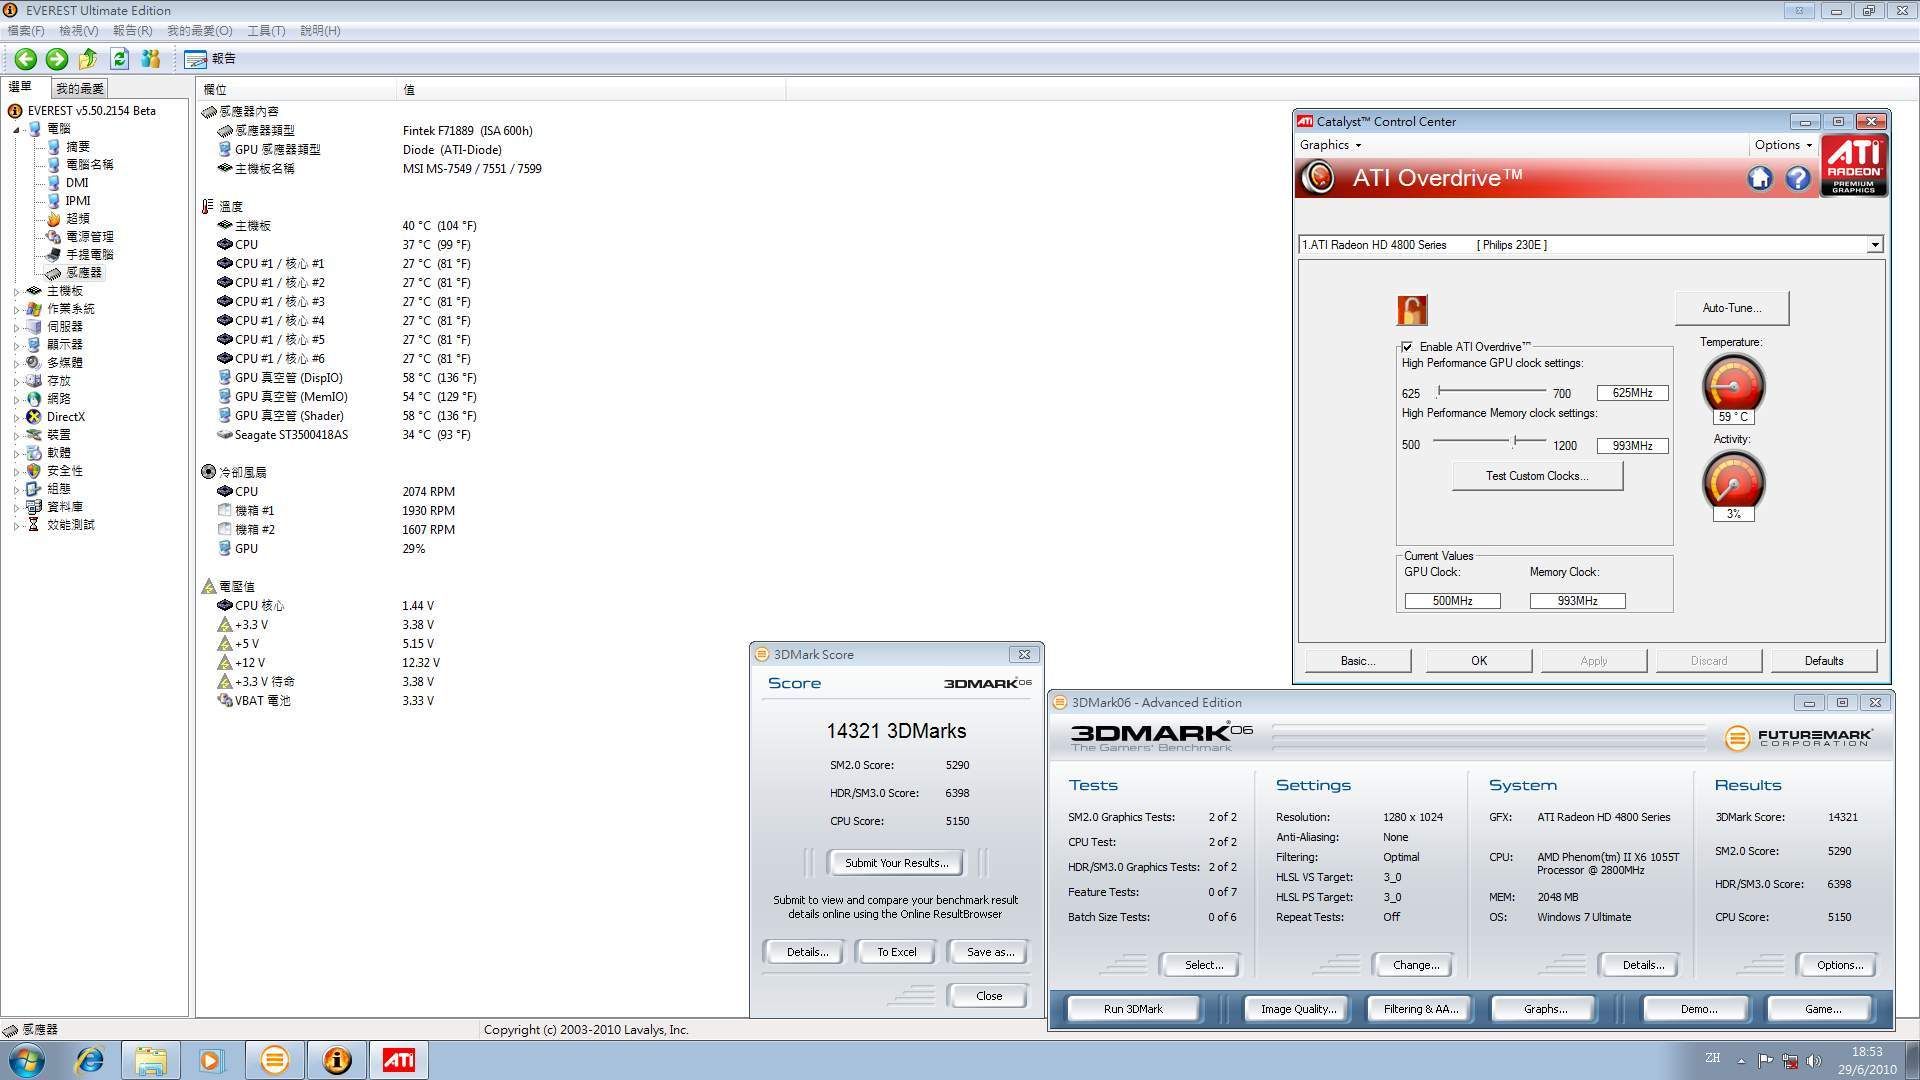The image size is (1920, 1080).
Task: Open 報告(R) Report menu
Action: coord(132,31)
